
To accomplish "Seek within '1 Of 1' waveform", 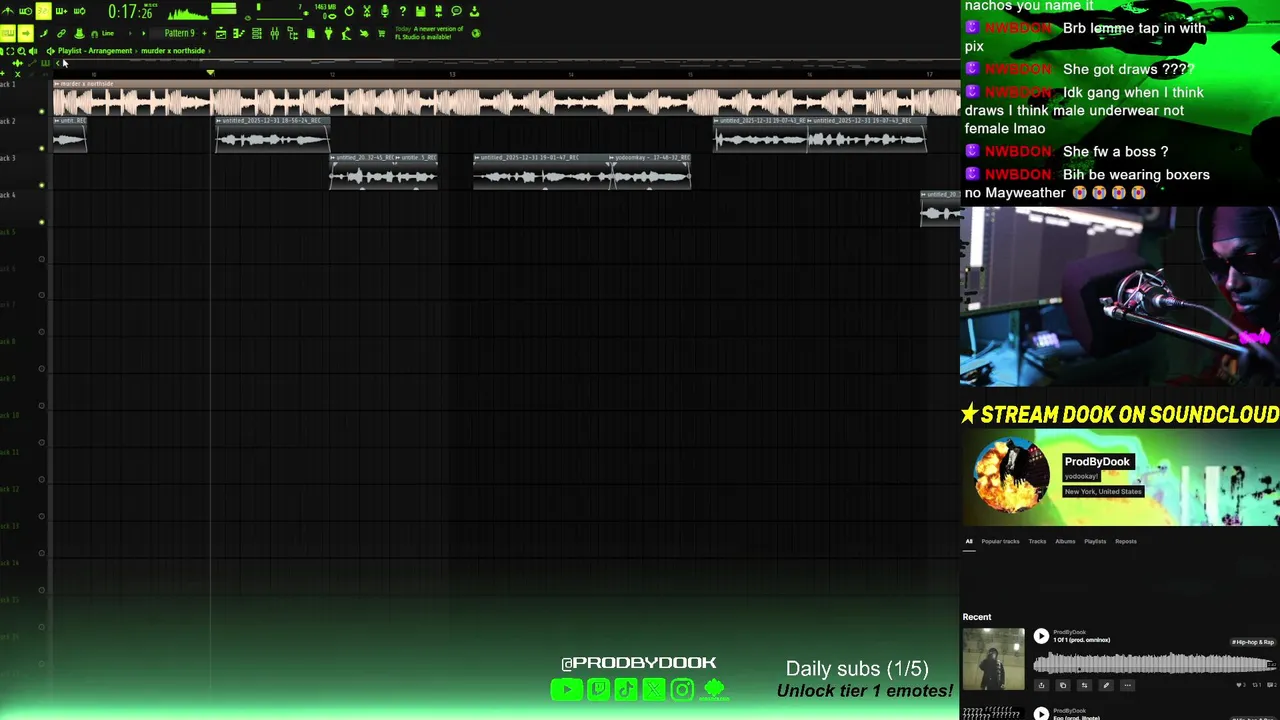I will 1154,663.
